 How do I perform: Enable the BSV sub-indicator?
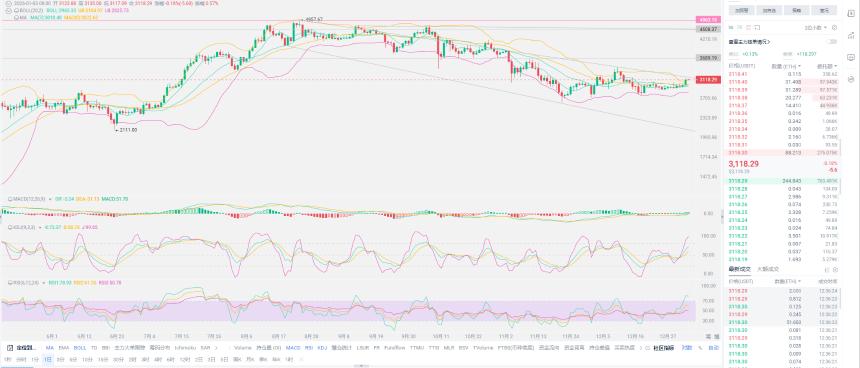(463, 347)
